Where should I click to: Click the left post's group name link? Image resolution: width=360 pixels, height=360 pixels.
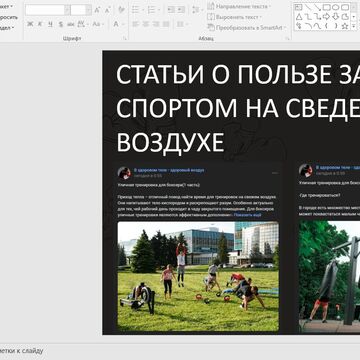(169, 170)
